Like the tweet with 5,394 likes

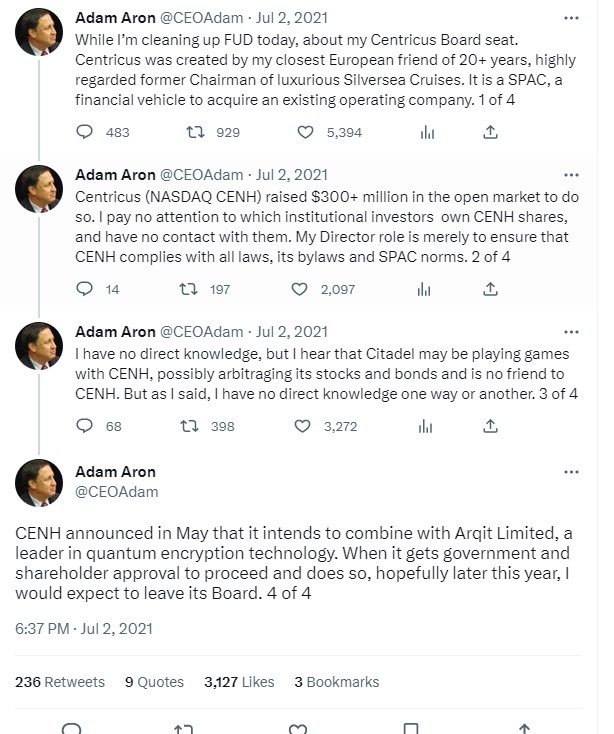[306, 132]
